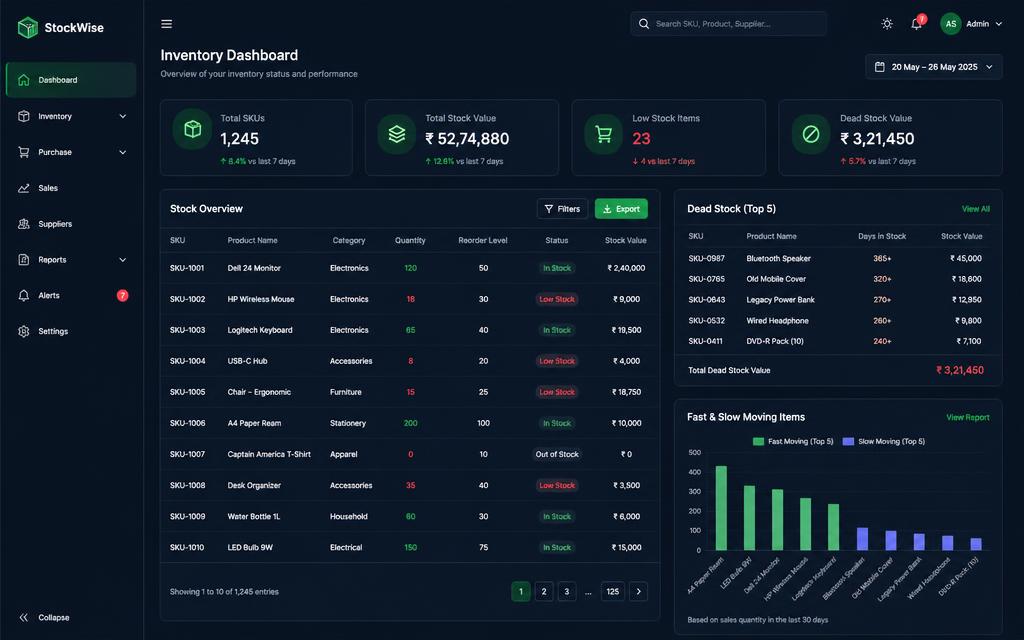Viewport: 1024px width, 640px height.
Task: Open Inventory in the sidebar
Action: [x=71, y=116]
